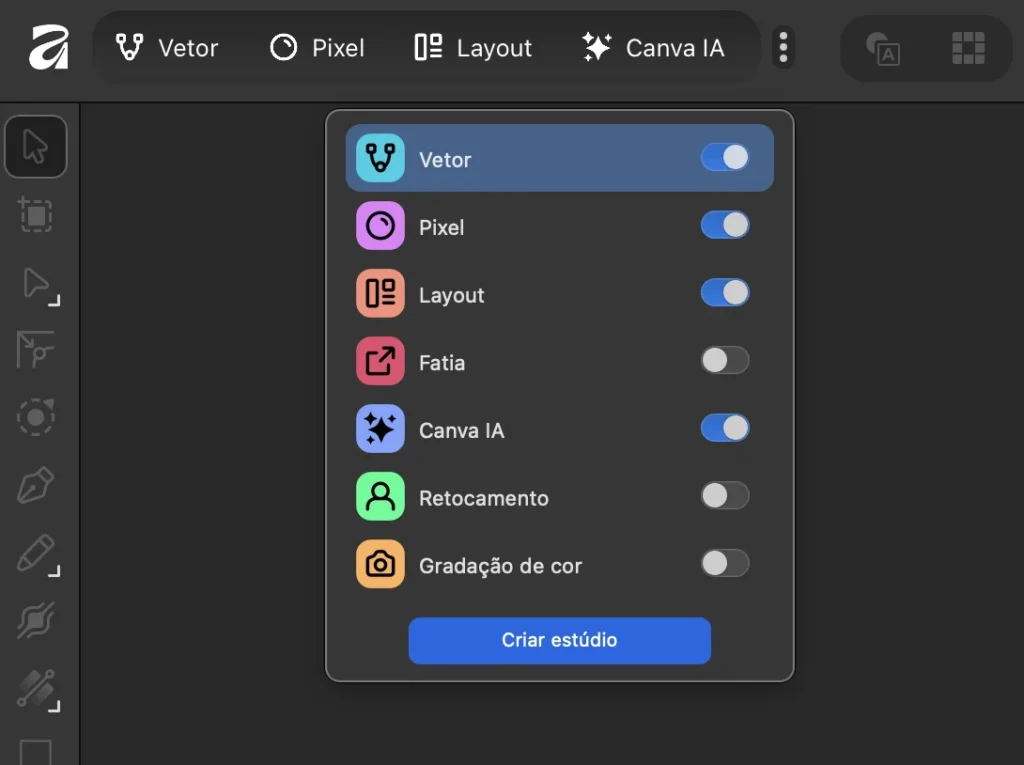1024x765 pixels.
Task: Enable the Retocamento toggle
Action: [x=725, y=496]
